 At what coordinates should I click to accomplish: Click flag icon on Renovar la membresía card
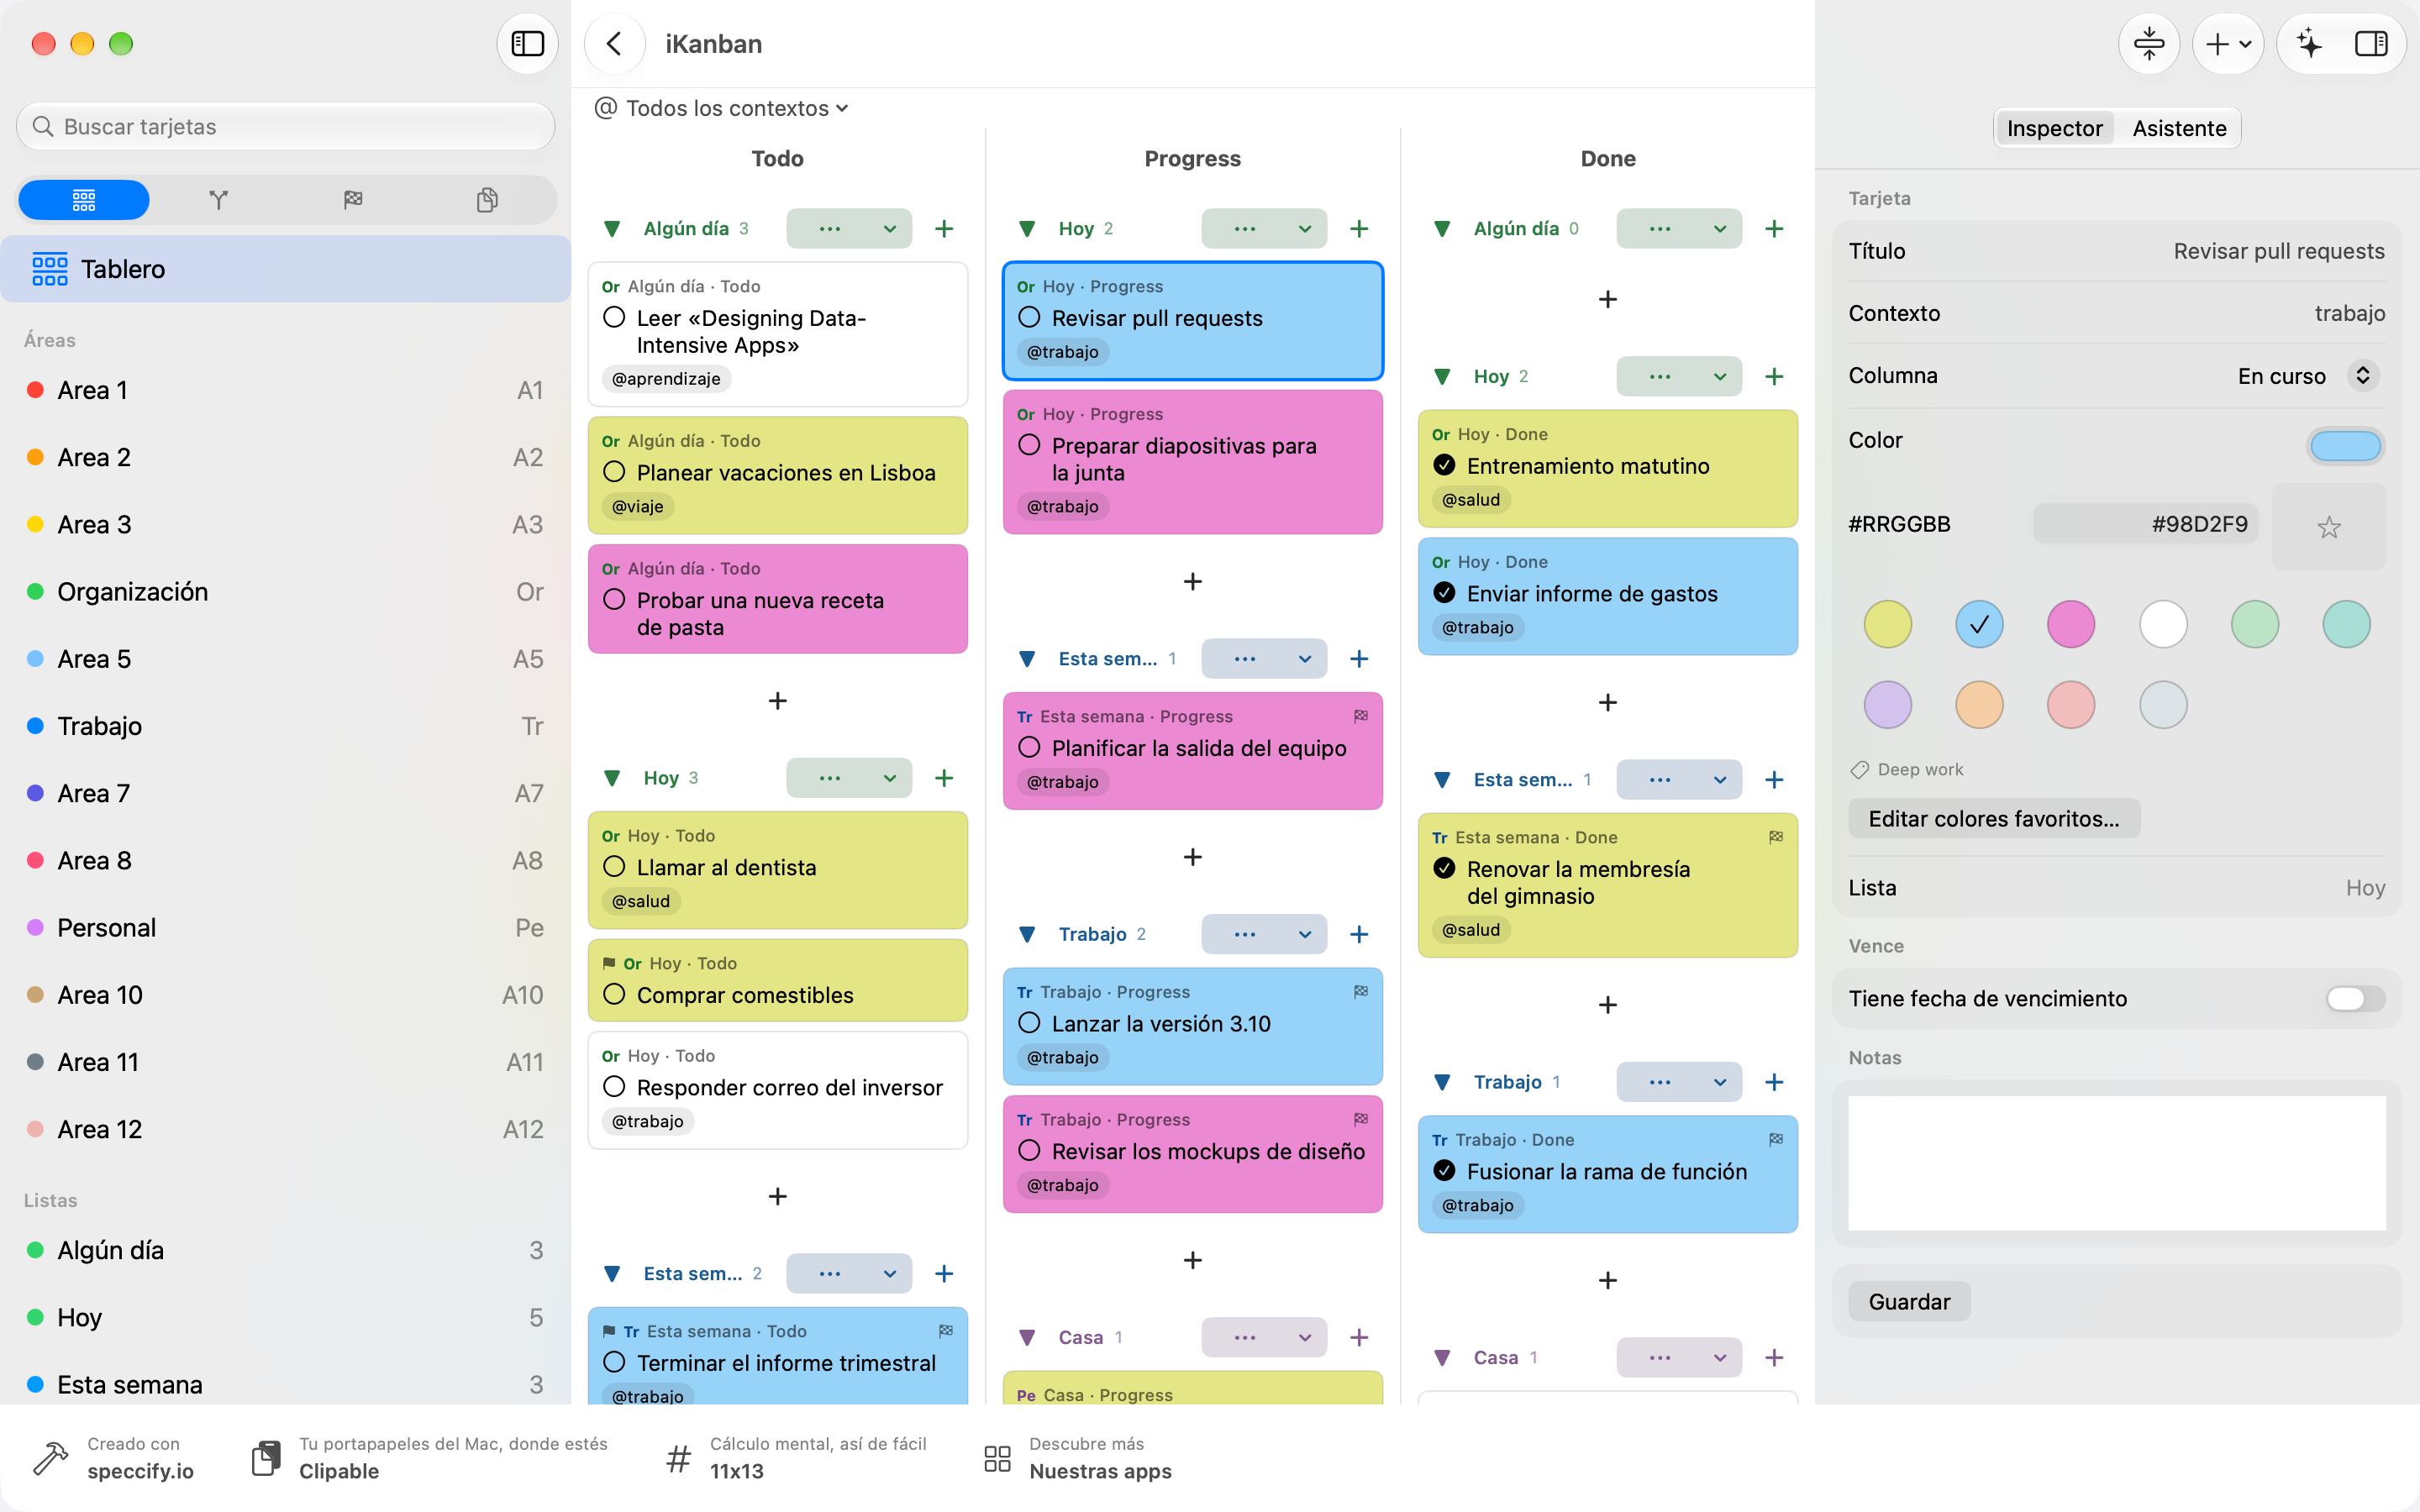[x=1776, y=837]
